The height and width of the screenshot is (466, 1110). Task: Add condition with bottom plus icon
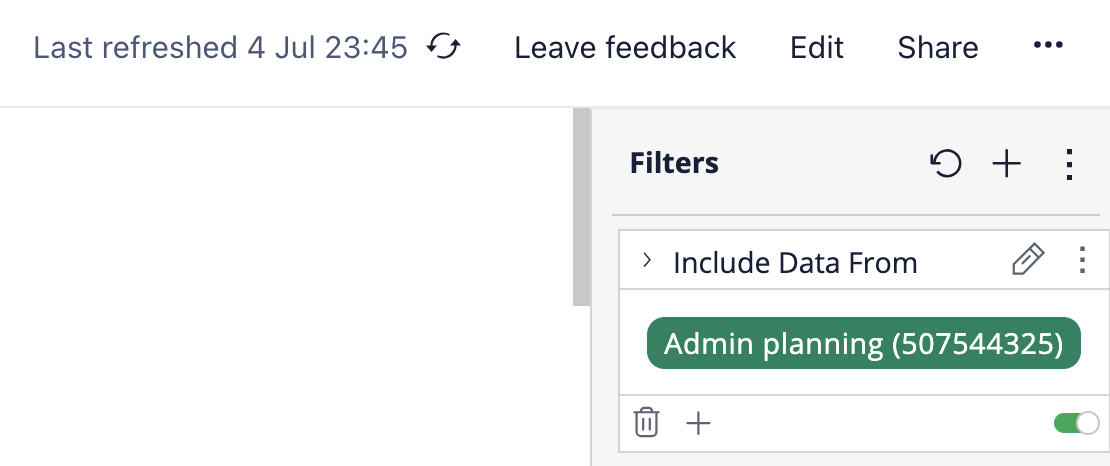coord(698,423)
